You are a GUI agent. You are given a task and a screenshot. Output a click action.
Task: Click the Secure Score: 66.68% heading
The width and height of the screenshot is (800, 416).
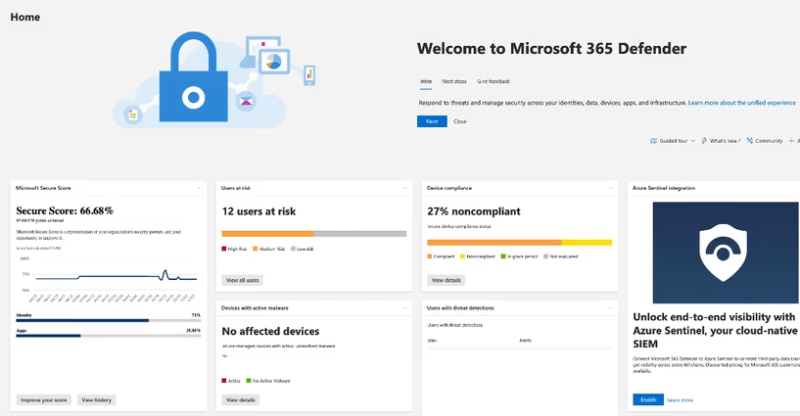coord(65,211)
